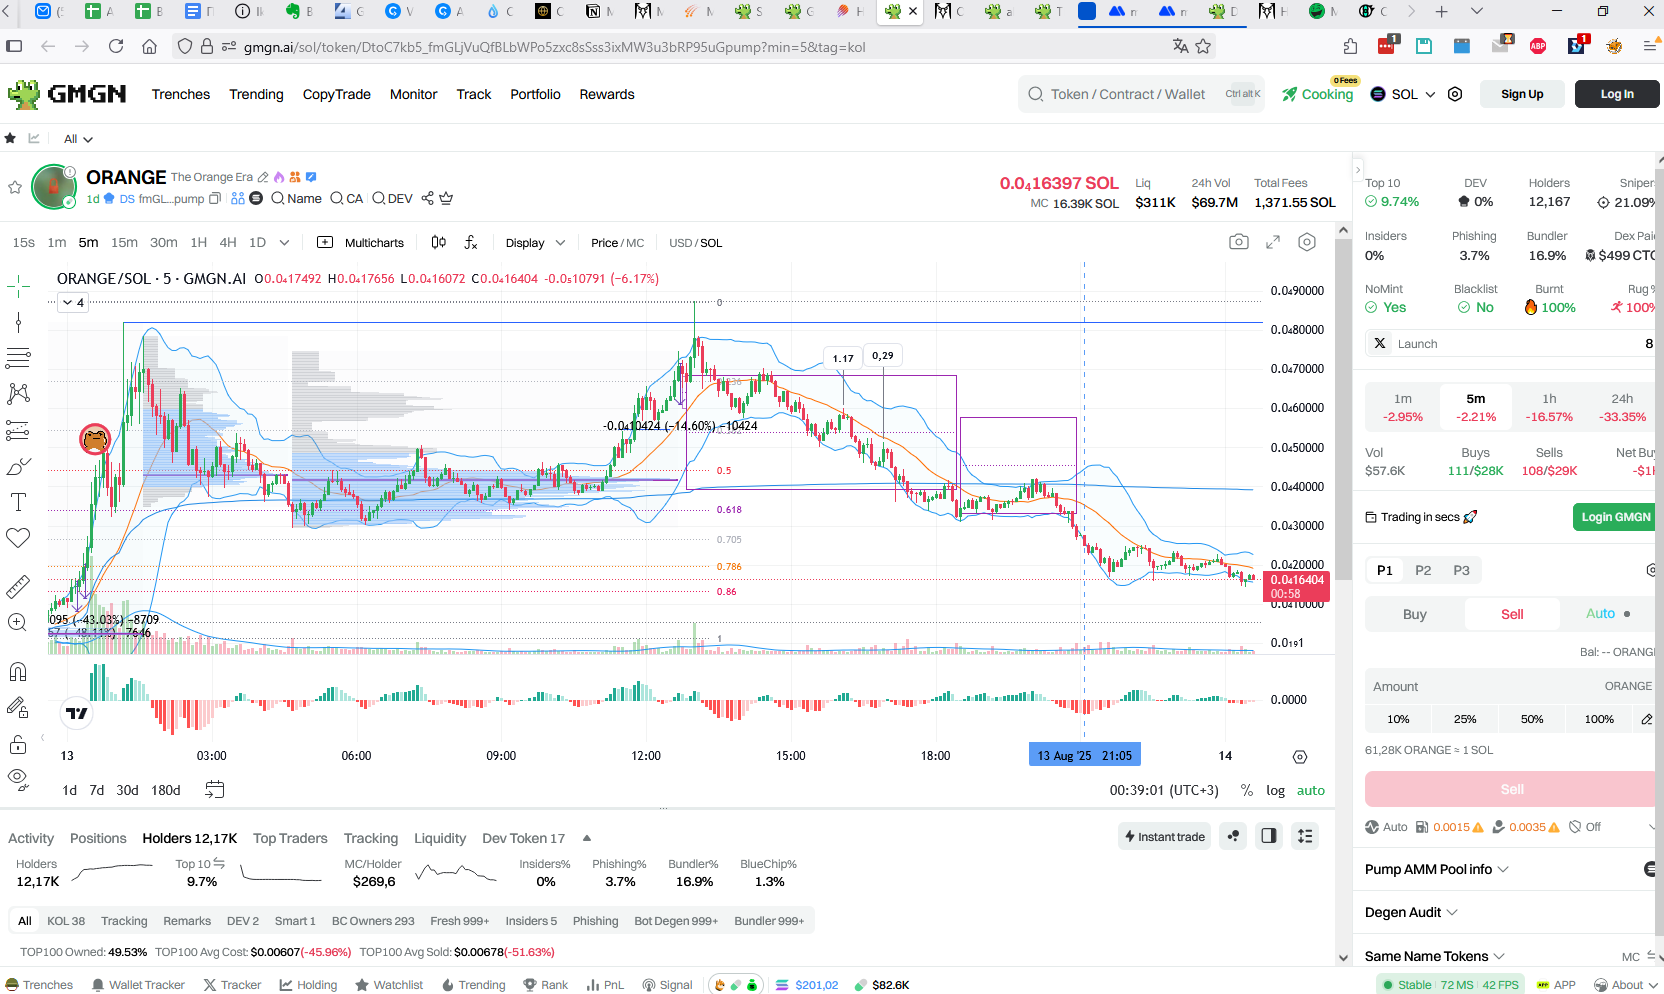The width and height of the screenshot is (1664, 994).
Task: Select the KOL 38 filter tab
Action: [66, 921]
